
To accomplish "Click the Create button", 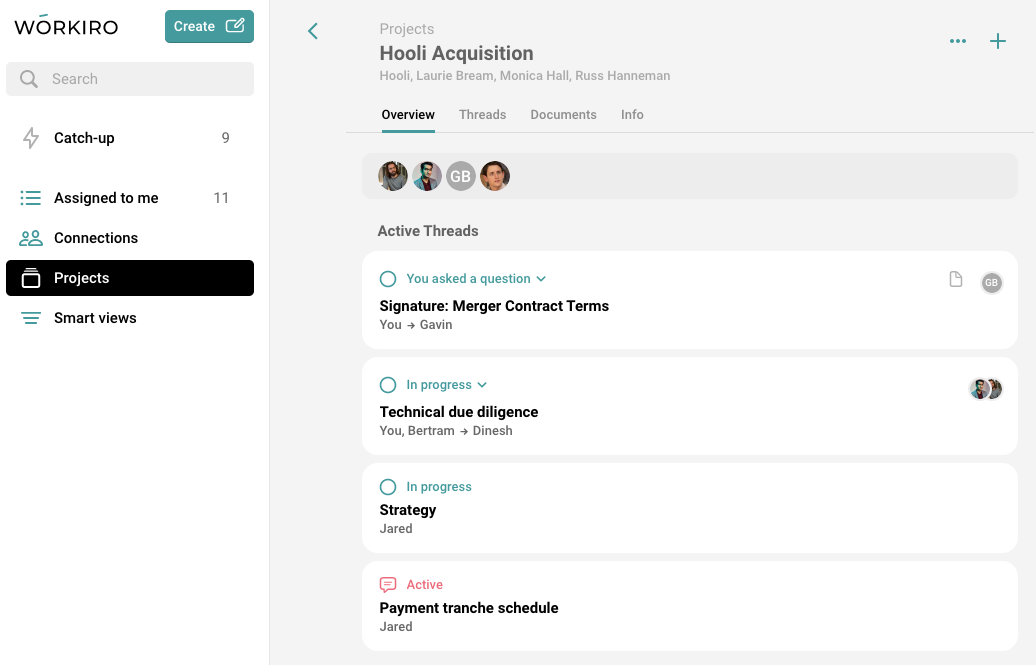I will pos(209,27).
